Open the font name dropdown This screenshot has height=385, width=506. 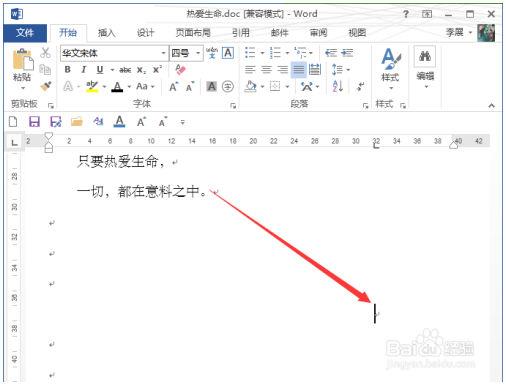click(x=163, y=53)
